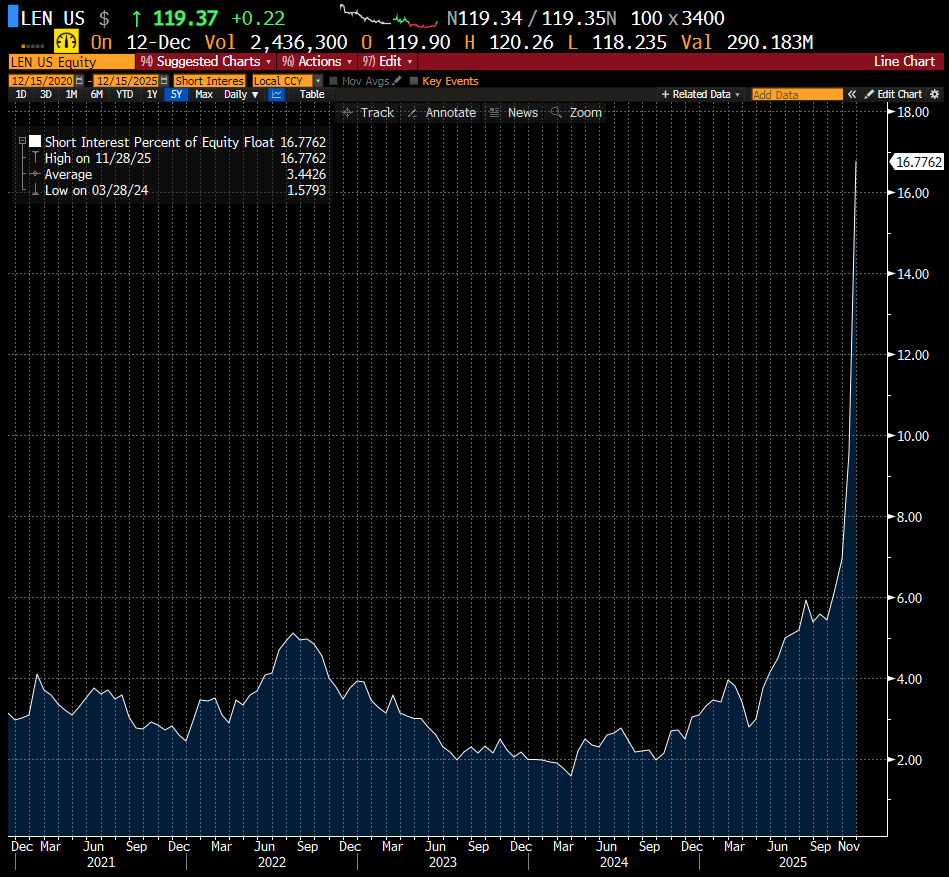Viewport: 949px width, 877px height.
Task: Click the News button label
Action: pos(523,113)
